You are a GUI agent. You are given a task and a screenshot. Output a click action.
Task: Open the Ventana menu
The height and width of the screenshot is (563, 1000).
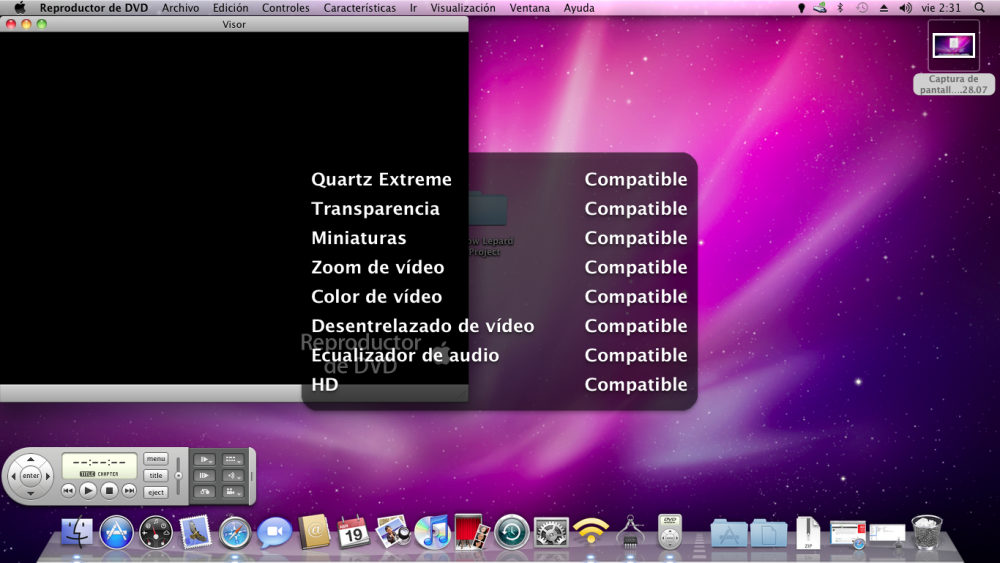(x=529, y=8)
